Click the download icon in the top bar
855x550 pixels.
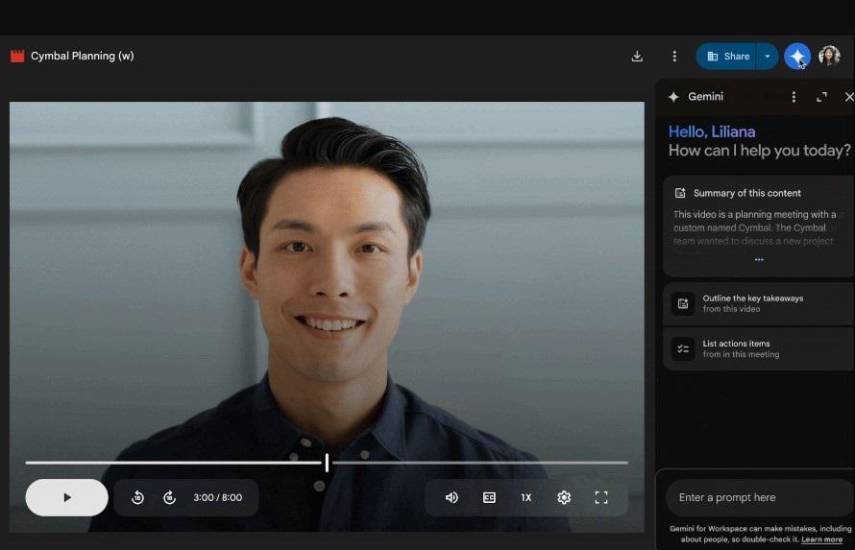coord(637,56)
